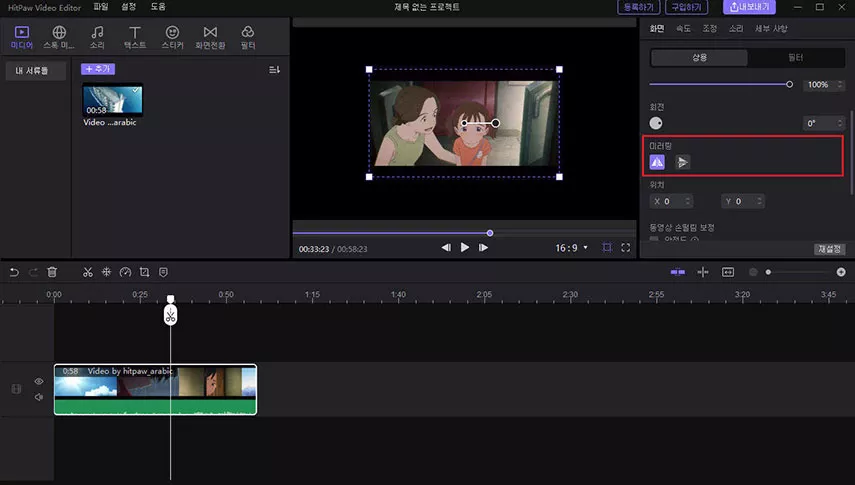Add a marker with the marker icon
This screenshot has height=485, width=855.
click(x=163, y=272)
